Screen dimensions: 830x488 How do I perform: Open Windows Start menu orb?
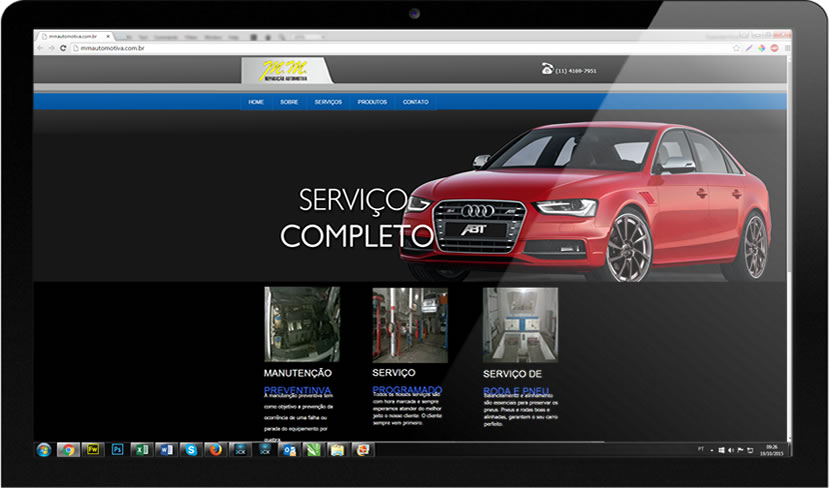(44, 450)
